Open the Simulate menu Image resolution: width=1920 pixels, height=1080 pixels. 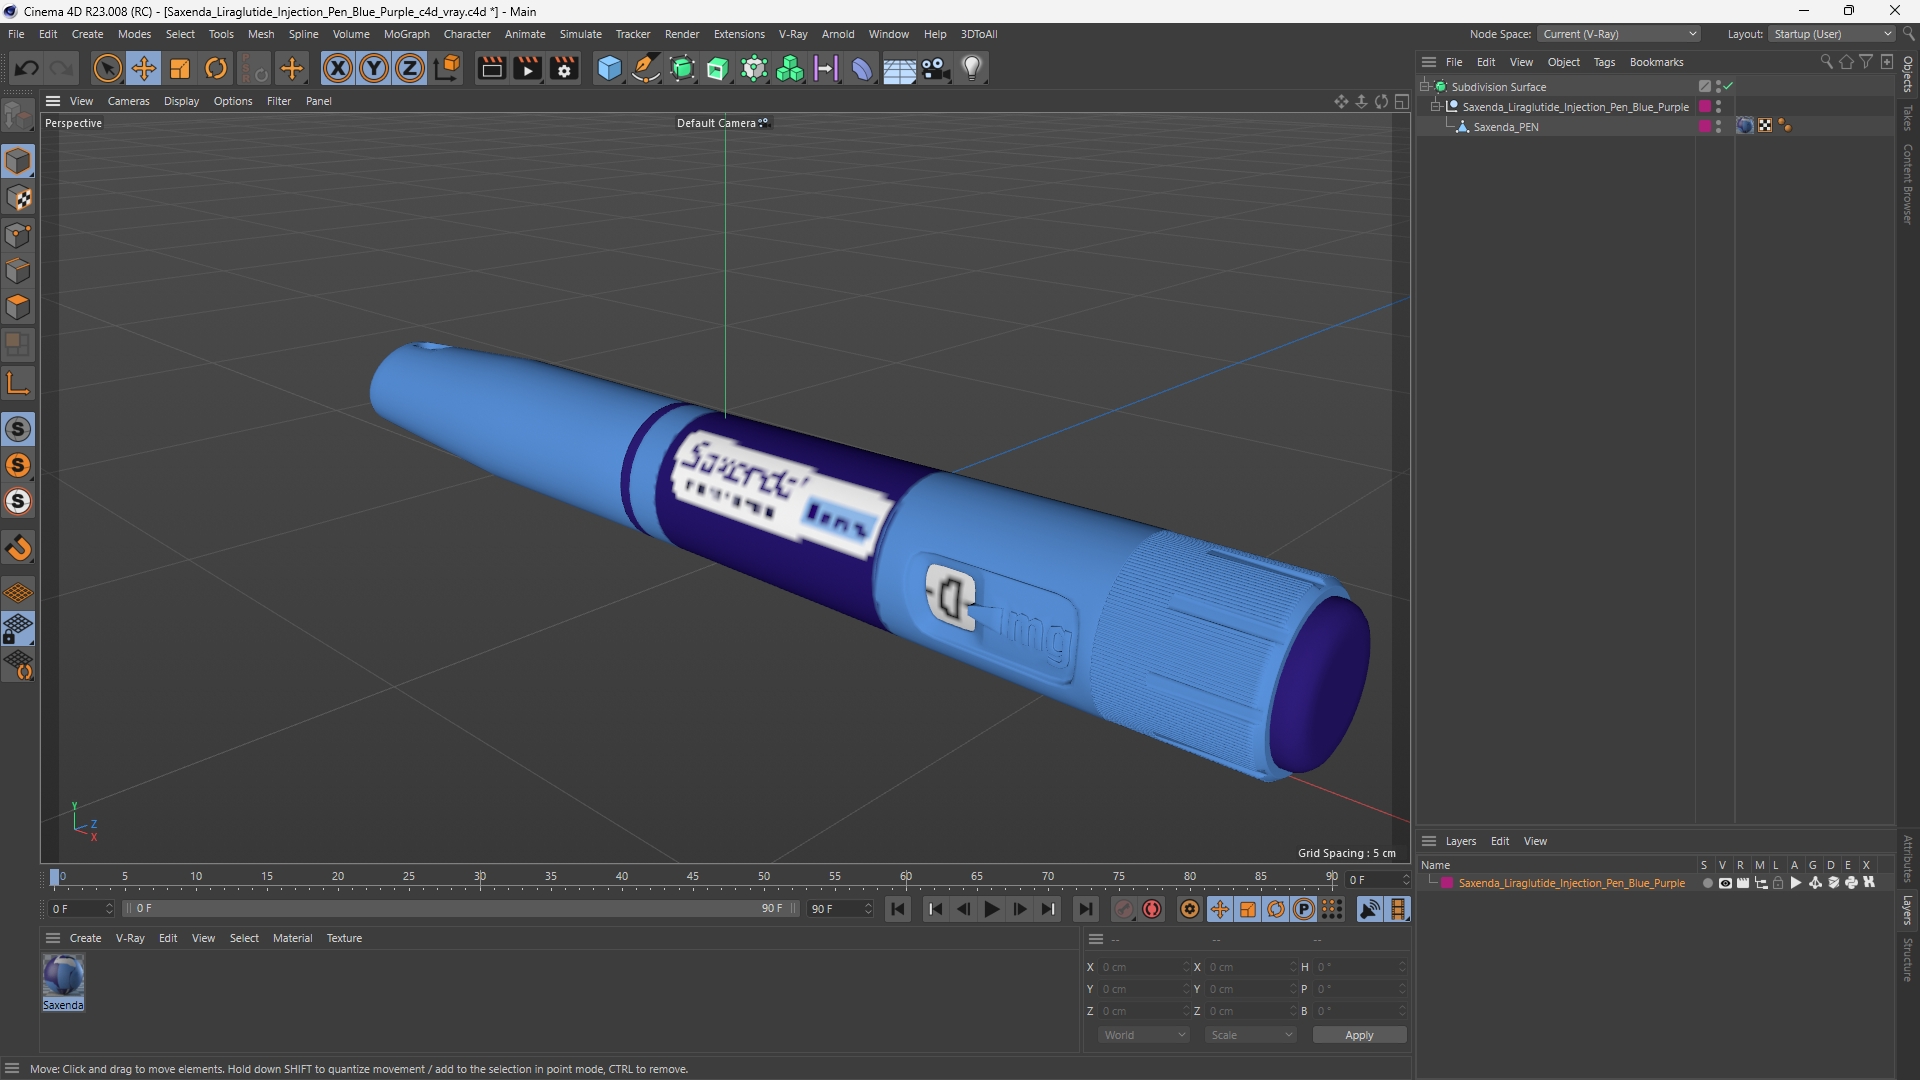(x=580, y=34)
